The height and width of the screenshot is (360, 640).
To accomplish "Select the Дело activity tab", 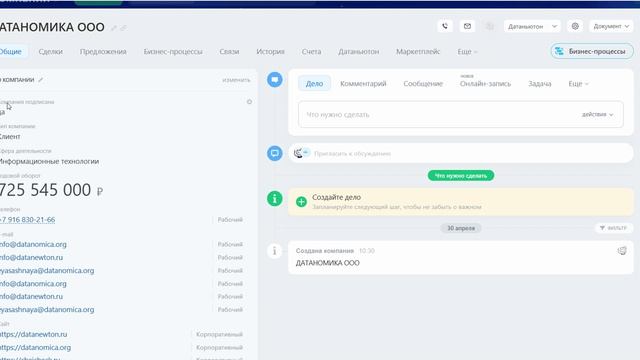I will [x=314, y=84].
